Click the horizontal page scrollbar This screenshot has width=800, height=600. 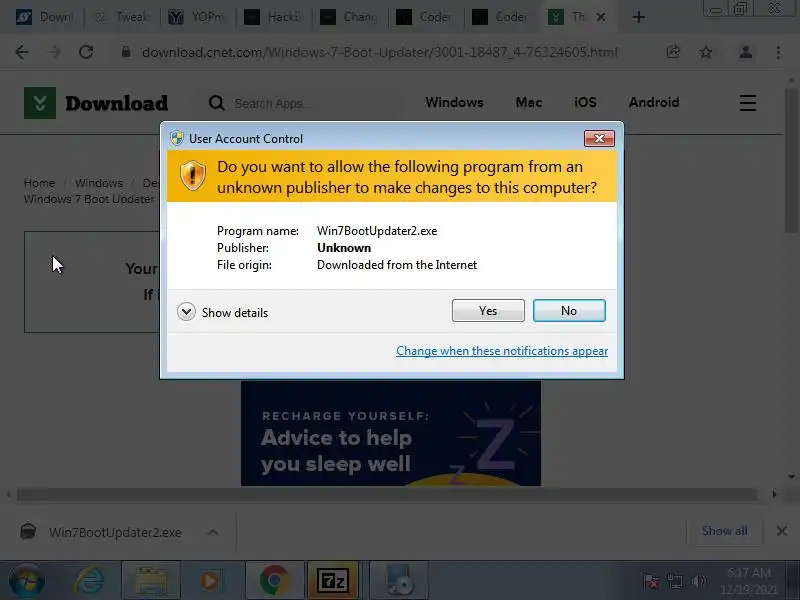coord(387,494)
